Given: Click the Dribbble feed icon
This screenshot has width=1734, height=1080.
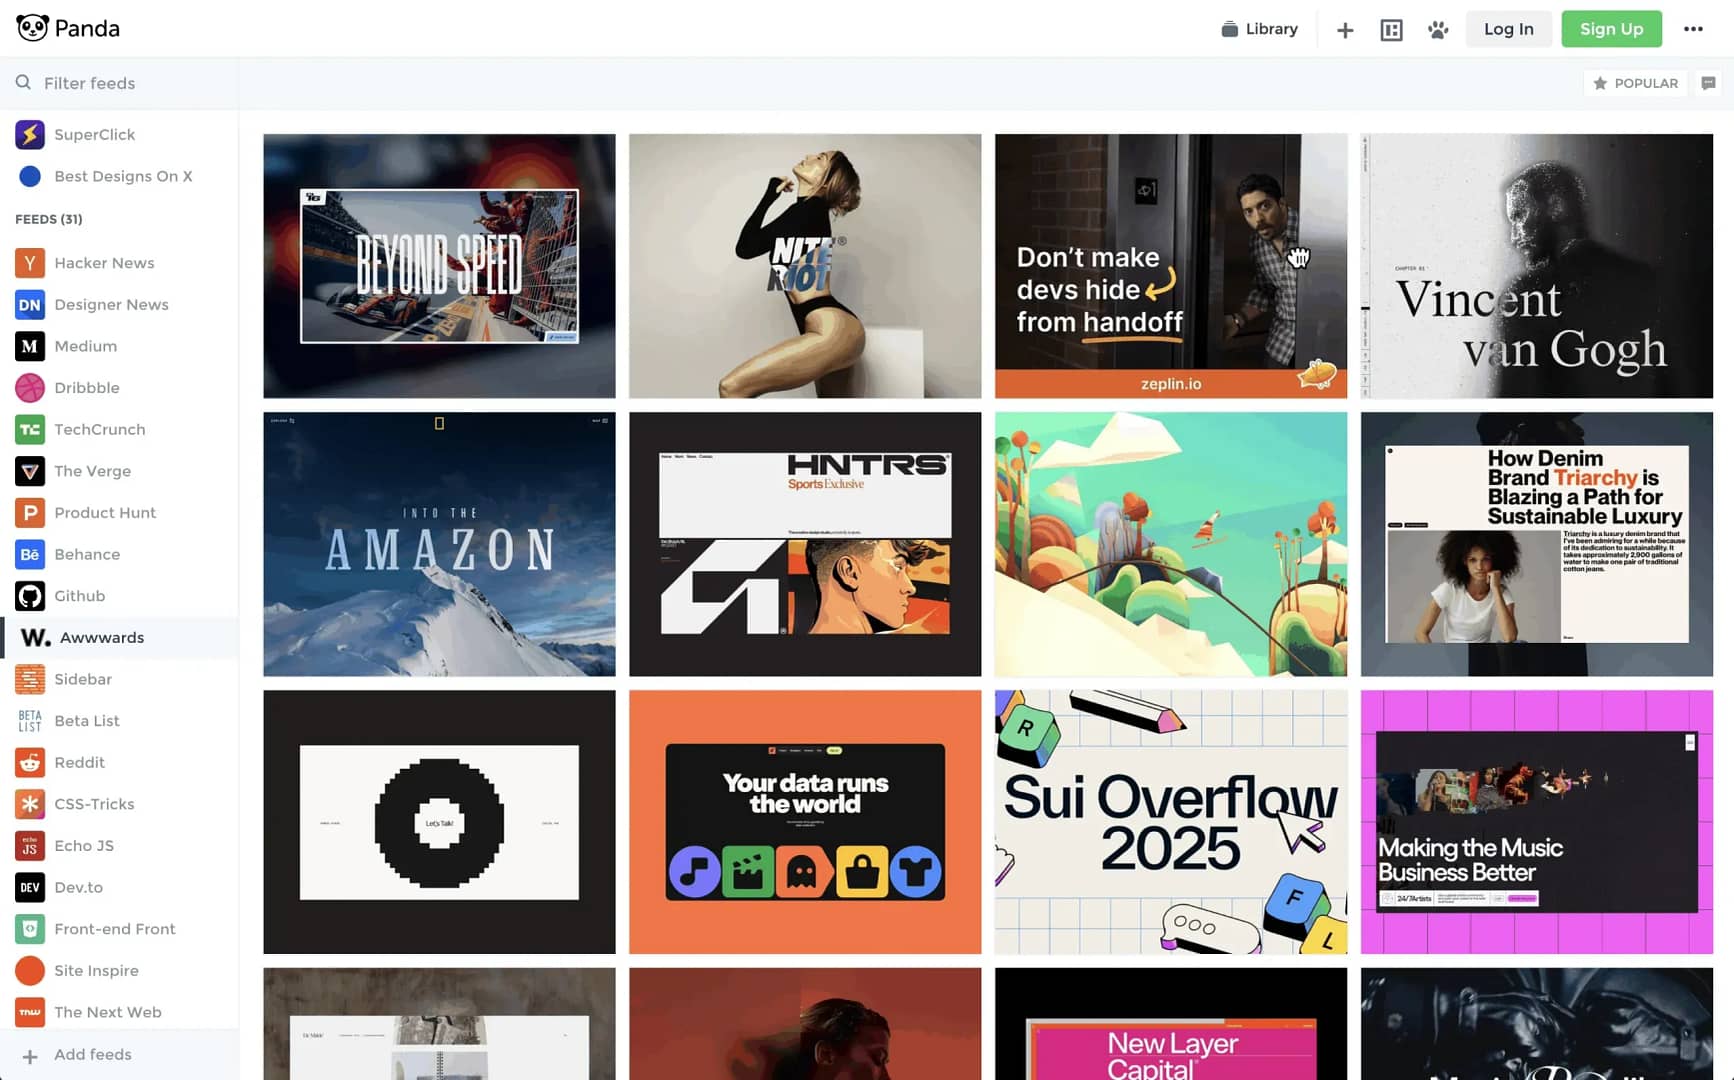Looking at the screenshot, I should pyautogui.click(x=30, y=387).
